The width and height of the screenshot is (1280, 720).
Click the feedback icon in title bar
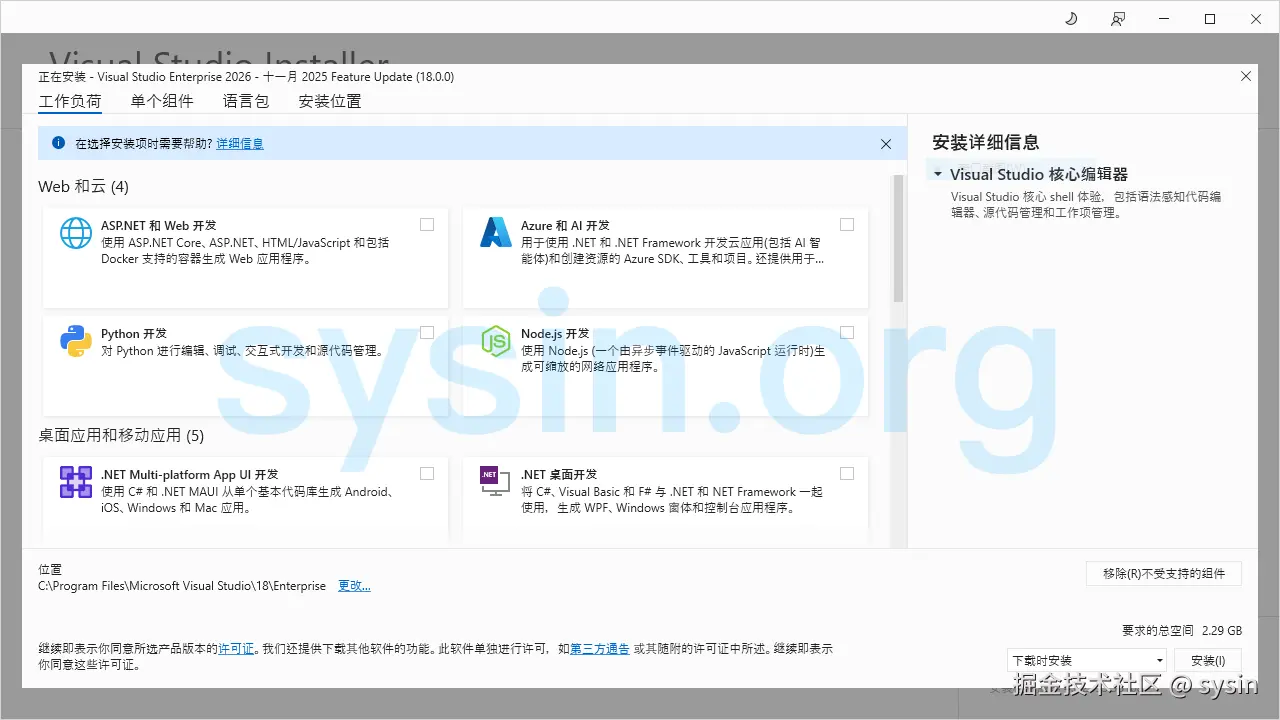point(1118,19)
